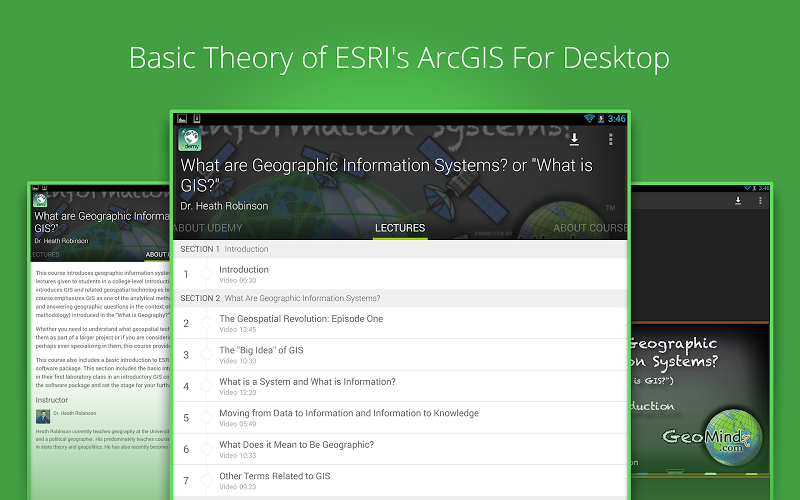
Task: Open The Geospatial Revolution: Episode One
Action: (x=400, y=323)
